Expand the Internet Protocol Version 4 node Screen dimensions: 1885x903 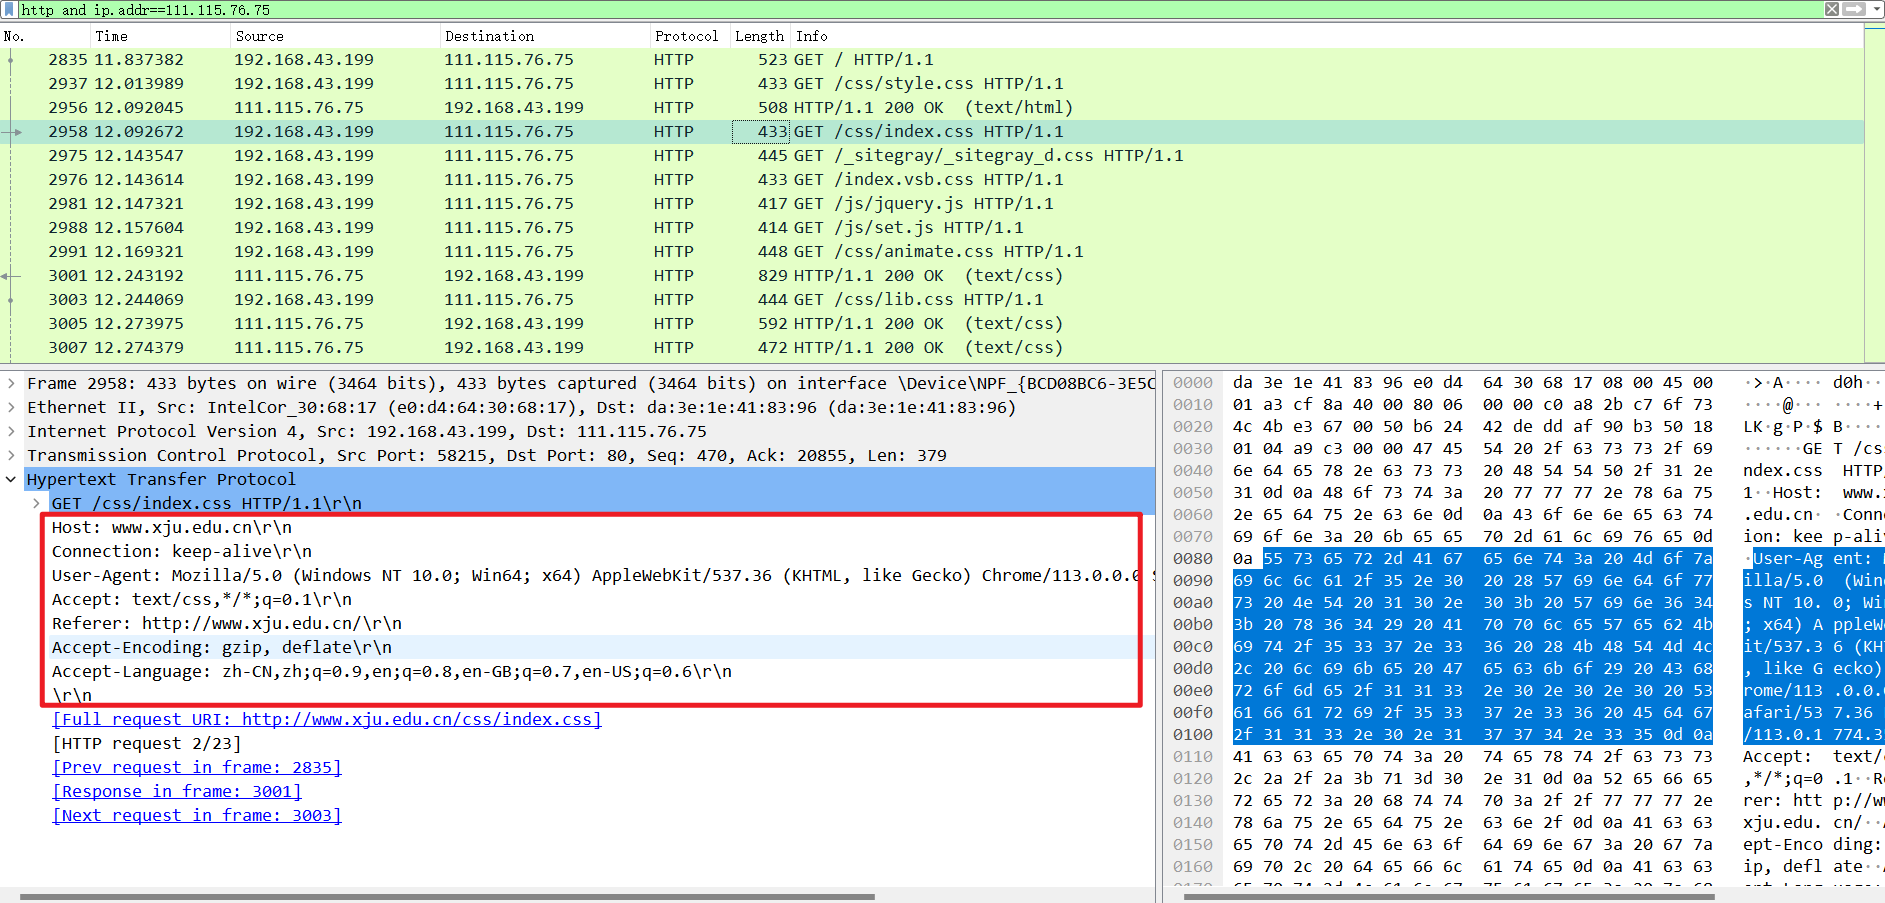click(x=11, y=431)
